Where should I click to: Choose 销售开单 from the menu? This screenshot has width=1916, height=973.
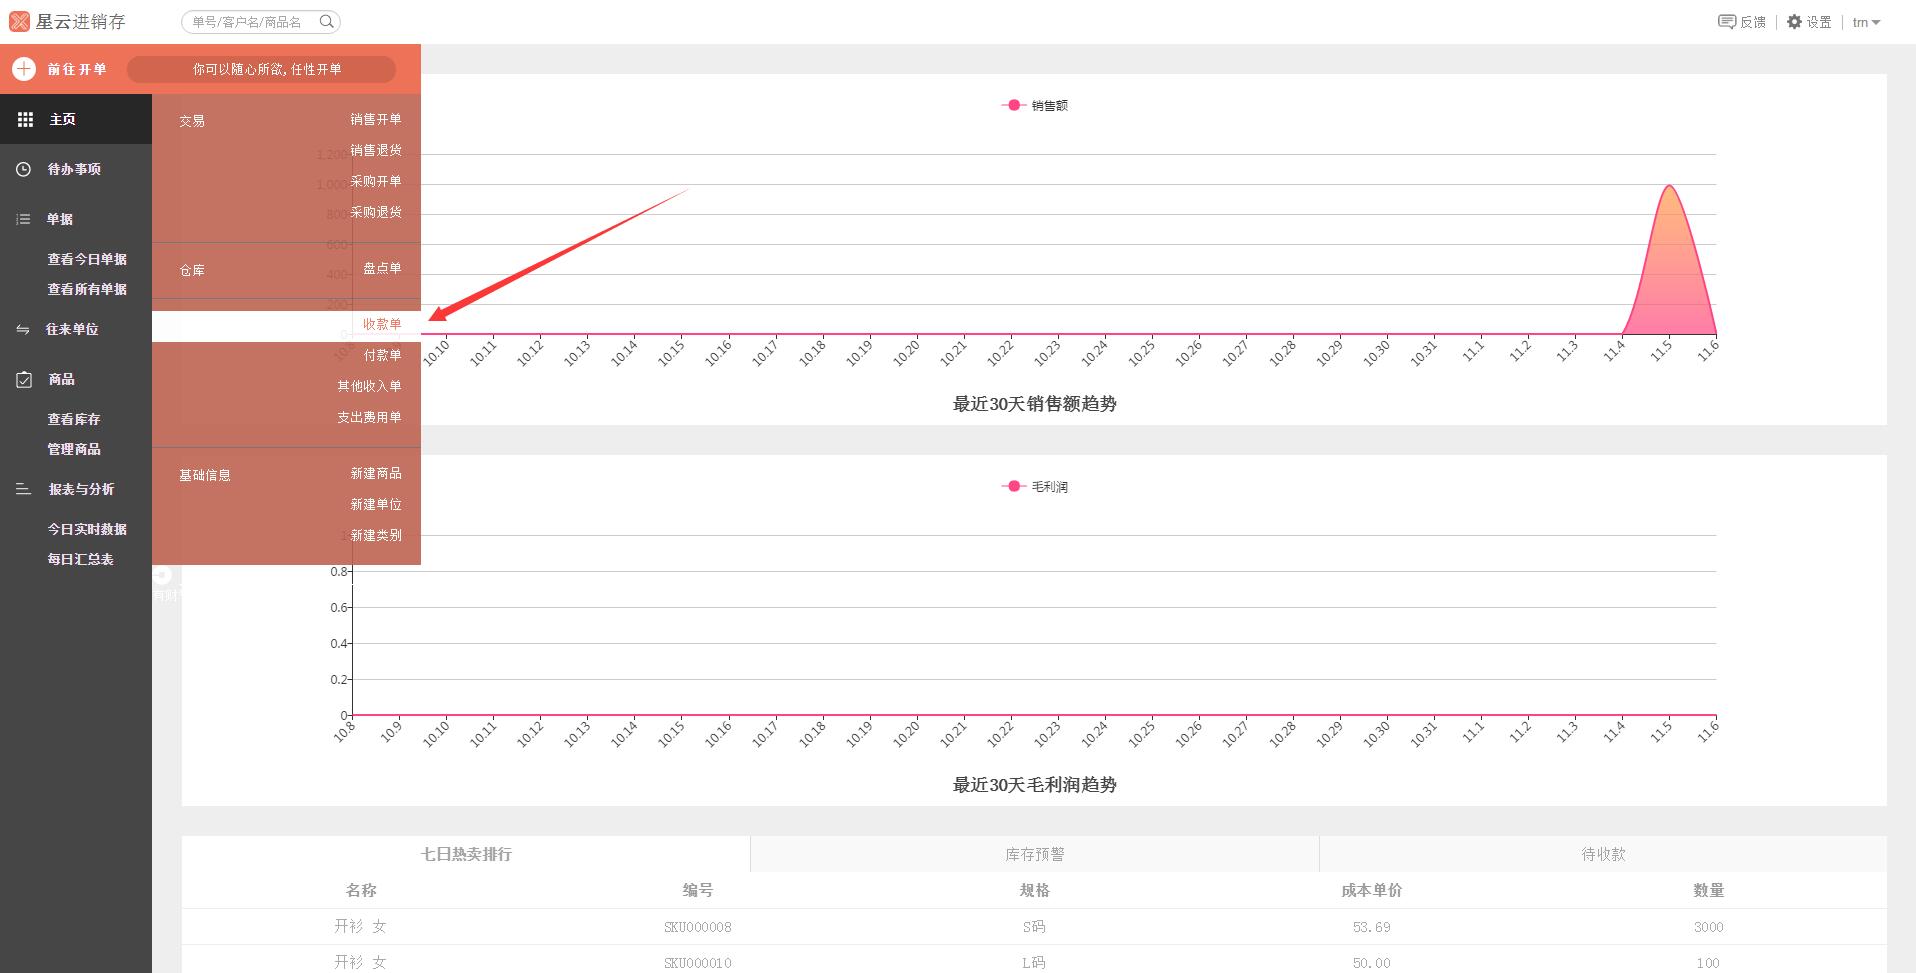pyautogui.click(x=375, y=119)
